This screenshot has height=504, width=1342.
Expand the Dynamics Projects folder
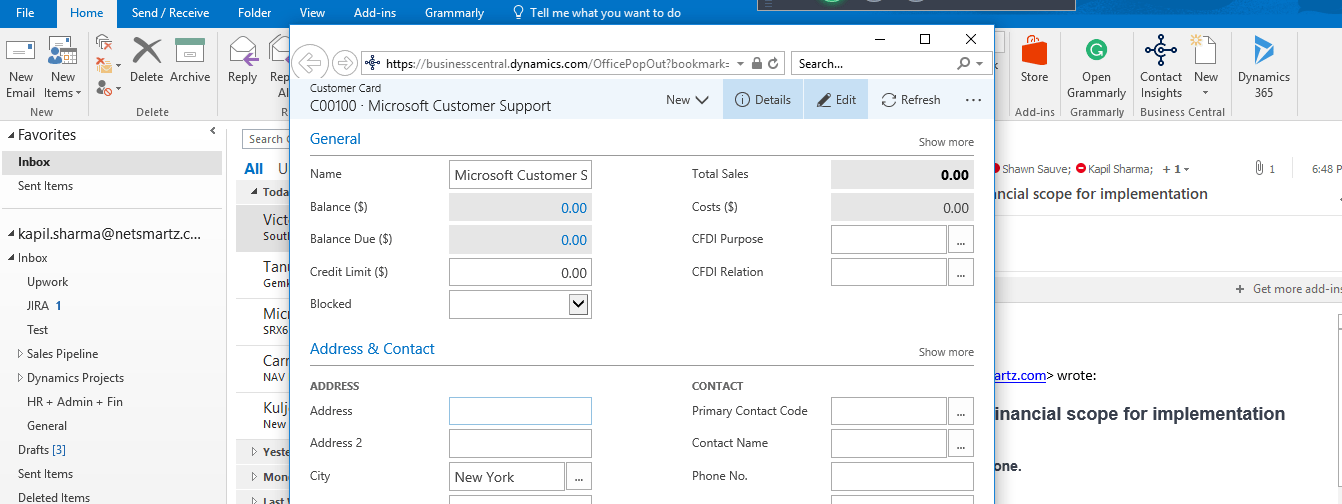pos(21,378)
